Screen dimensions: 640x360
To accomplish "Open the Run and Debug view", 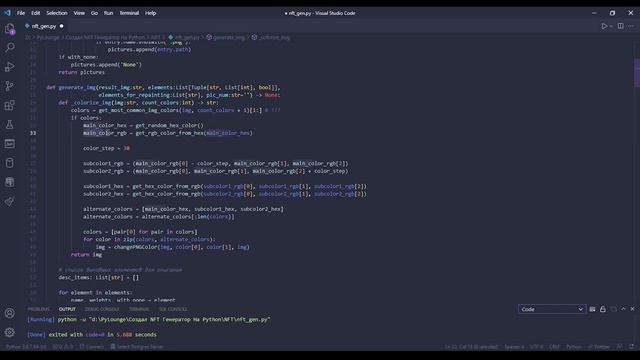I will click(x=10, y=67).
